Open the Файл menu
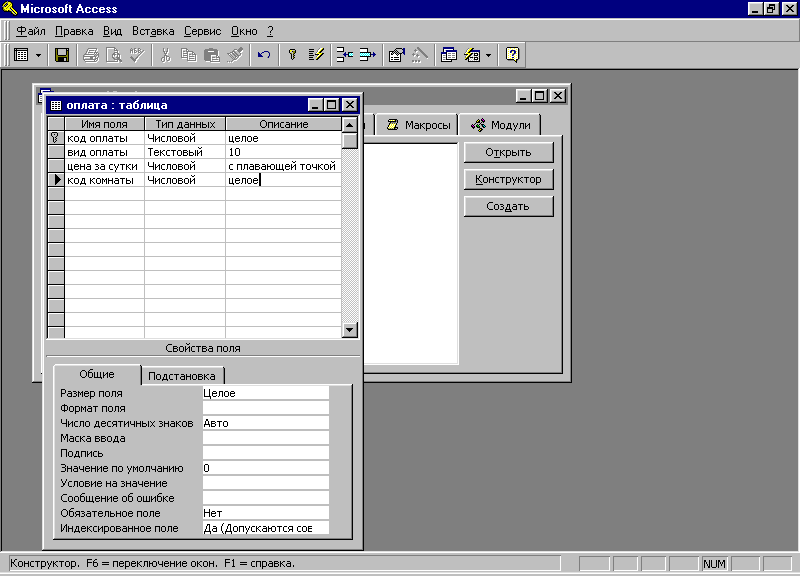 tap(31, 31)
